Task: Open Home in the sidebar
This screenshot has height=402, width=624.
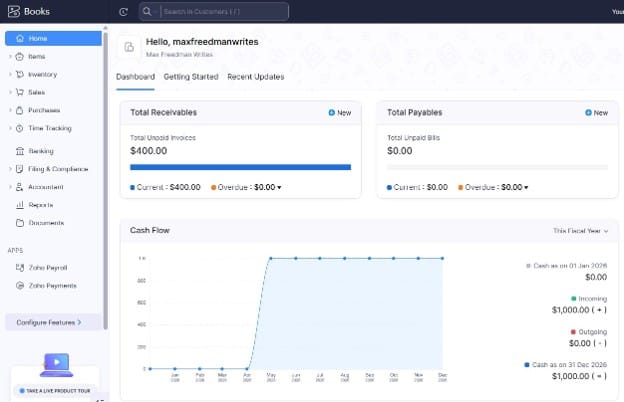Action: pyautogui.click(x=53, y=38)
